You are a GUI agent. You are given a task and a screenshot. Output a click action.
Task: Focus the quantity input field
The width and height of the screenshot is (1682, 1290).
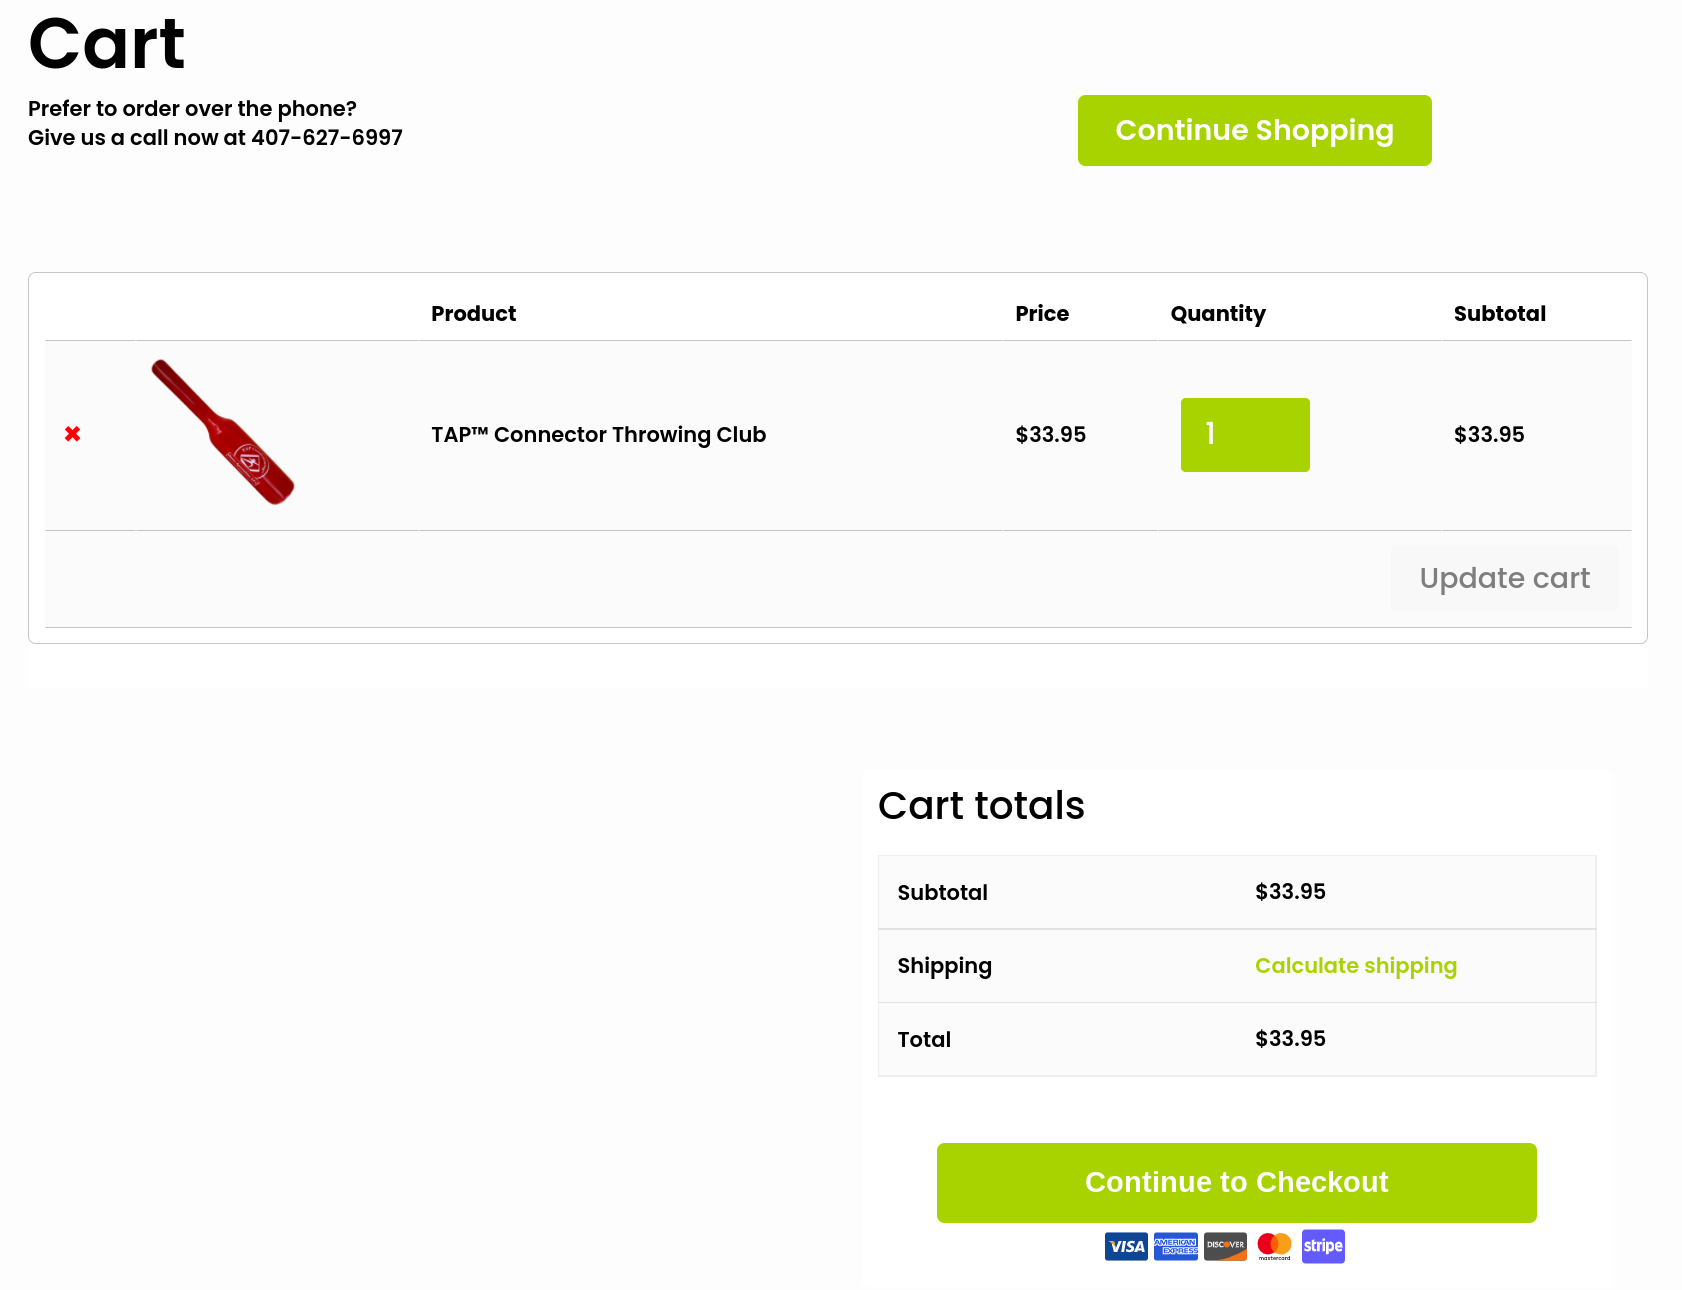point(1245,435)
